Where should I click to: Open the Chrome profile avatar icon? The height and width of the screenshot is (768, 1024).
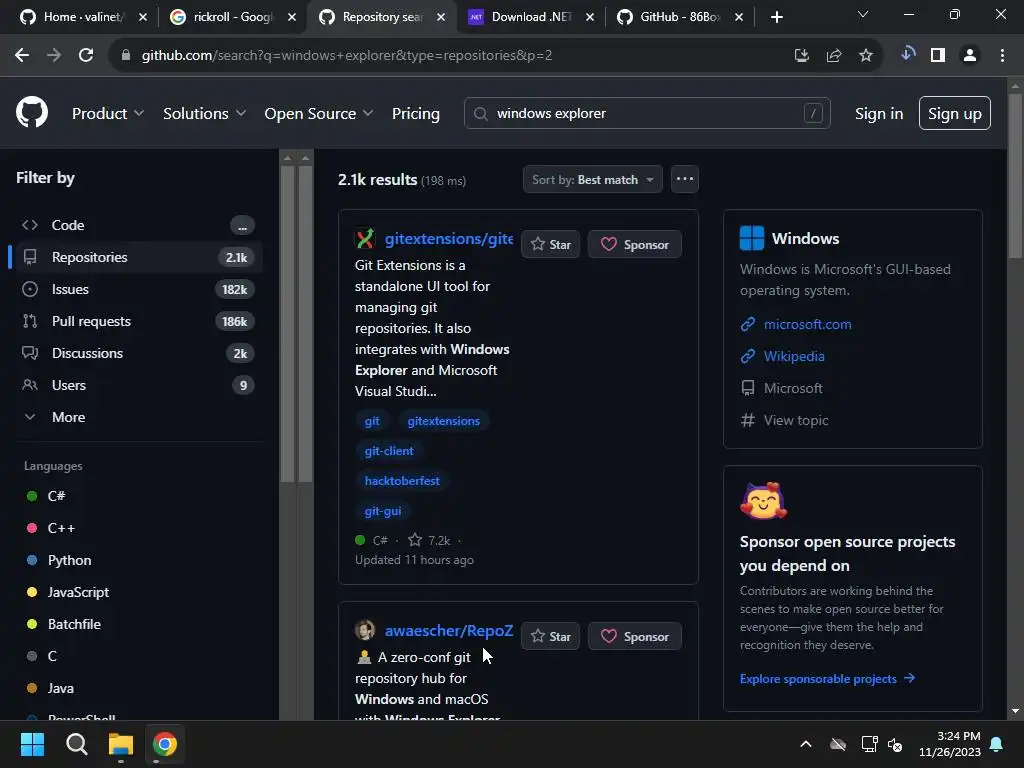(x=970, y=56)
